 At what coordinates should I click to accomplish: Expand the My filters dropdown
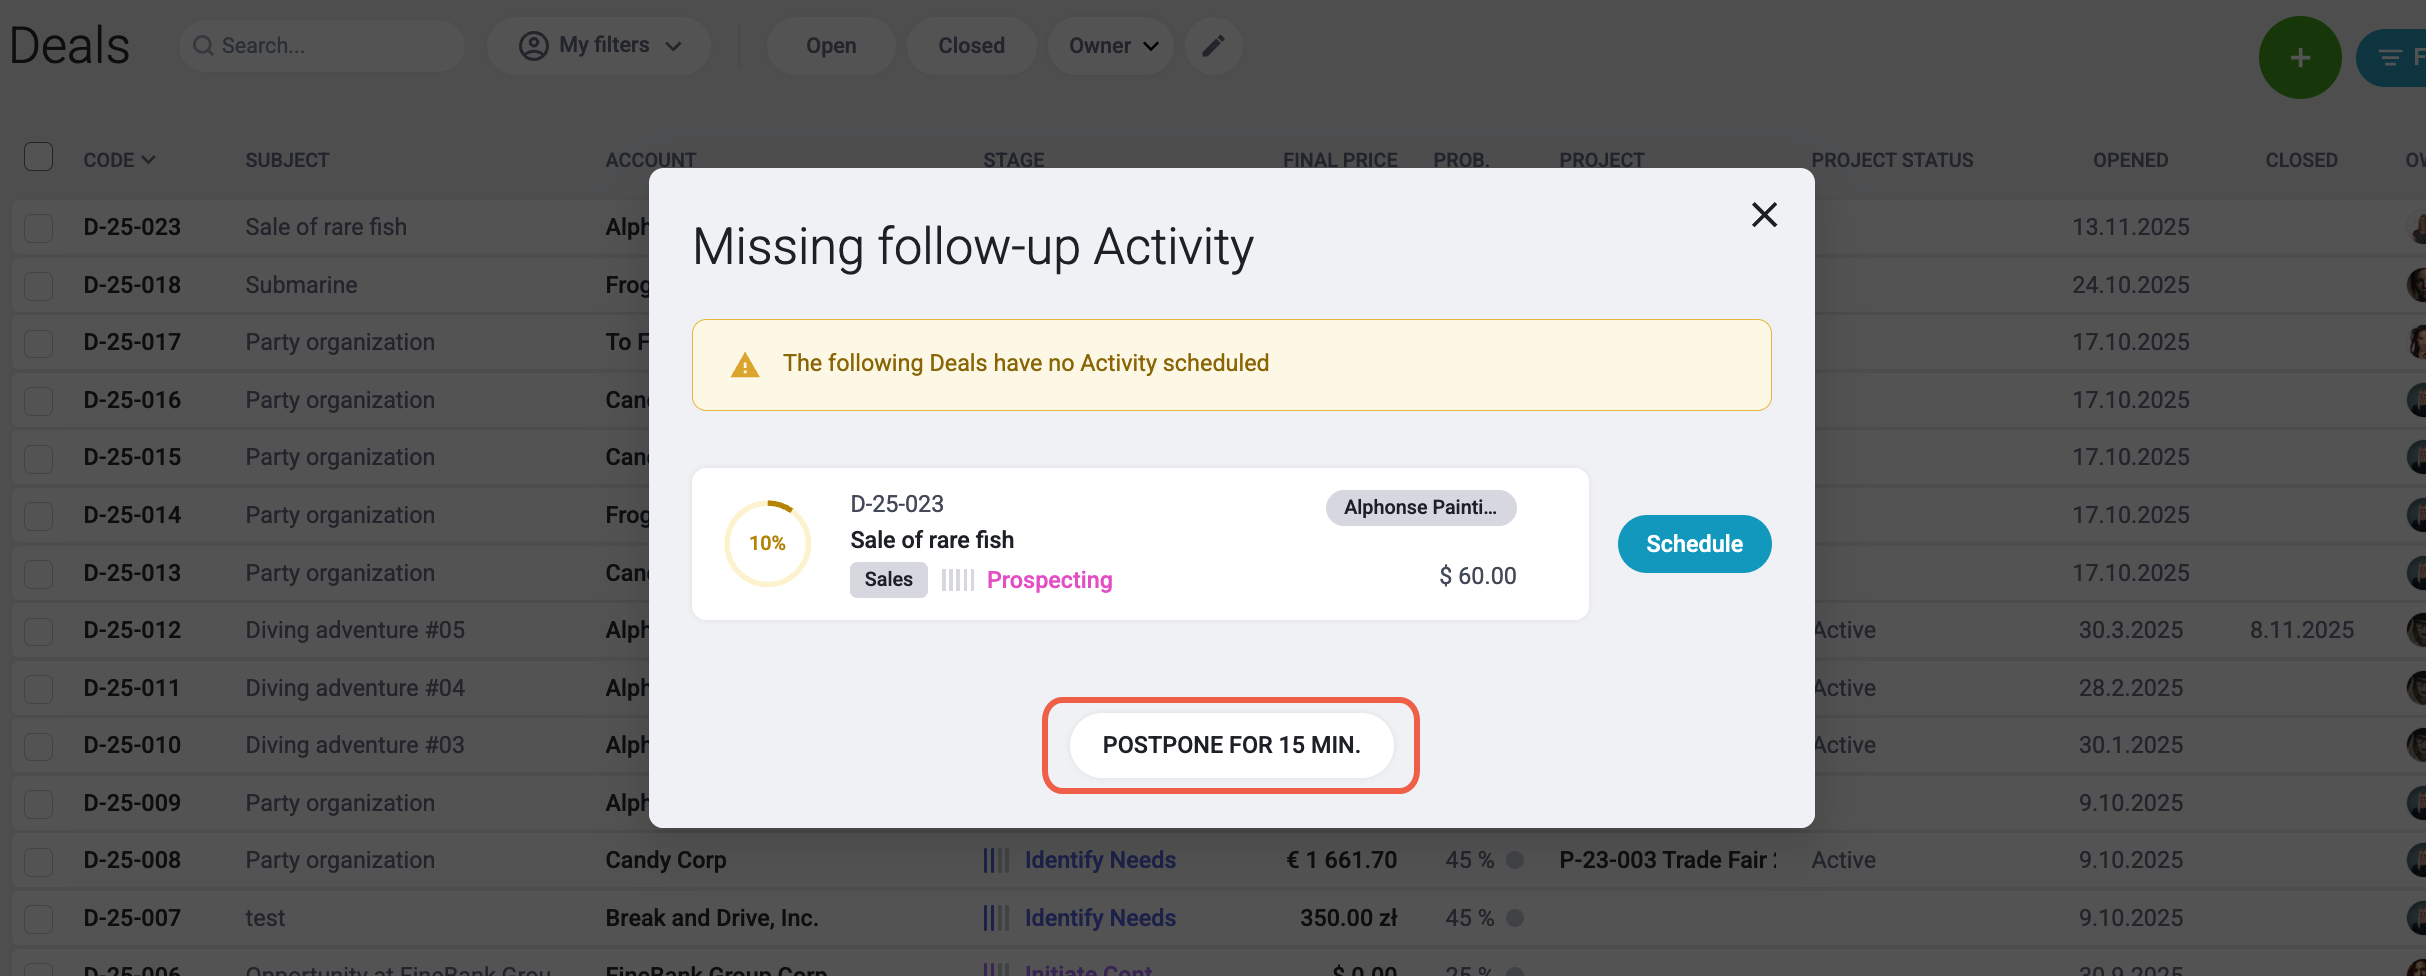tap(598, 46)
